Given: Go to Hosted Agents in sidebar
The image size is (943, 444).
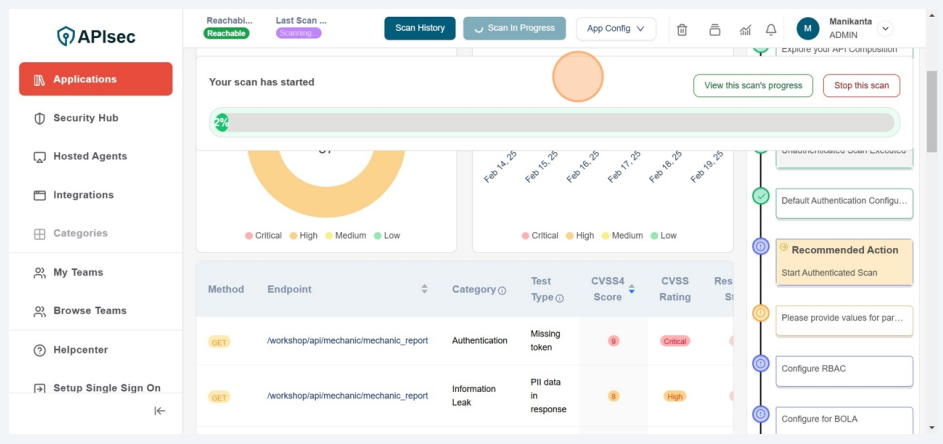Looking at the screenshot, I should pos(89,157).
